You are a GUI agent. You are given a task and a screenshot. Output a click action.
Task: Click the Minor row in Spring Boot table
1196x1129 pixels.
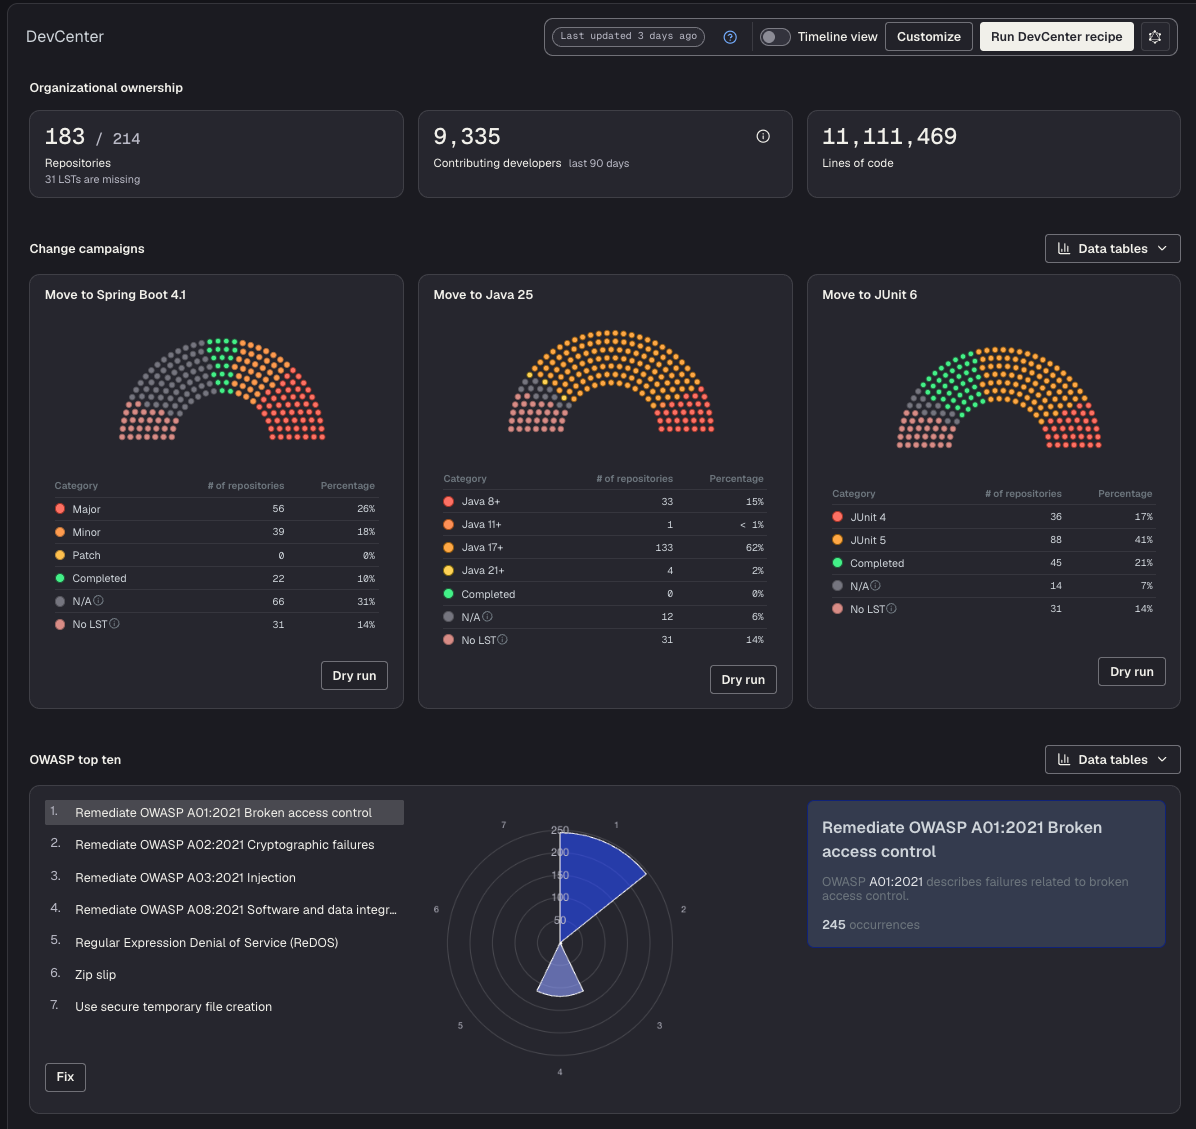click(x=216, y=532)
